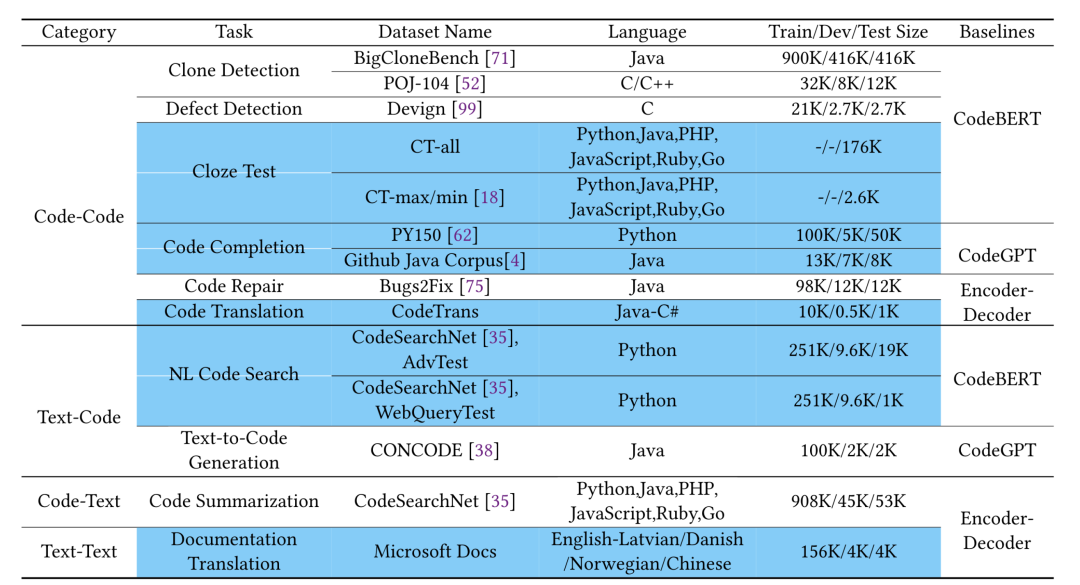Viewport: 1080px width, 585px height.
Task: Click the 'NL Code Search' task cell
Action: [234, 374]
